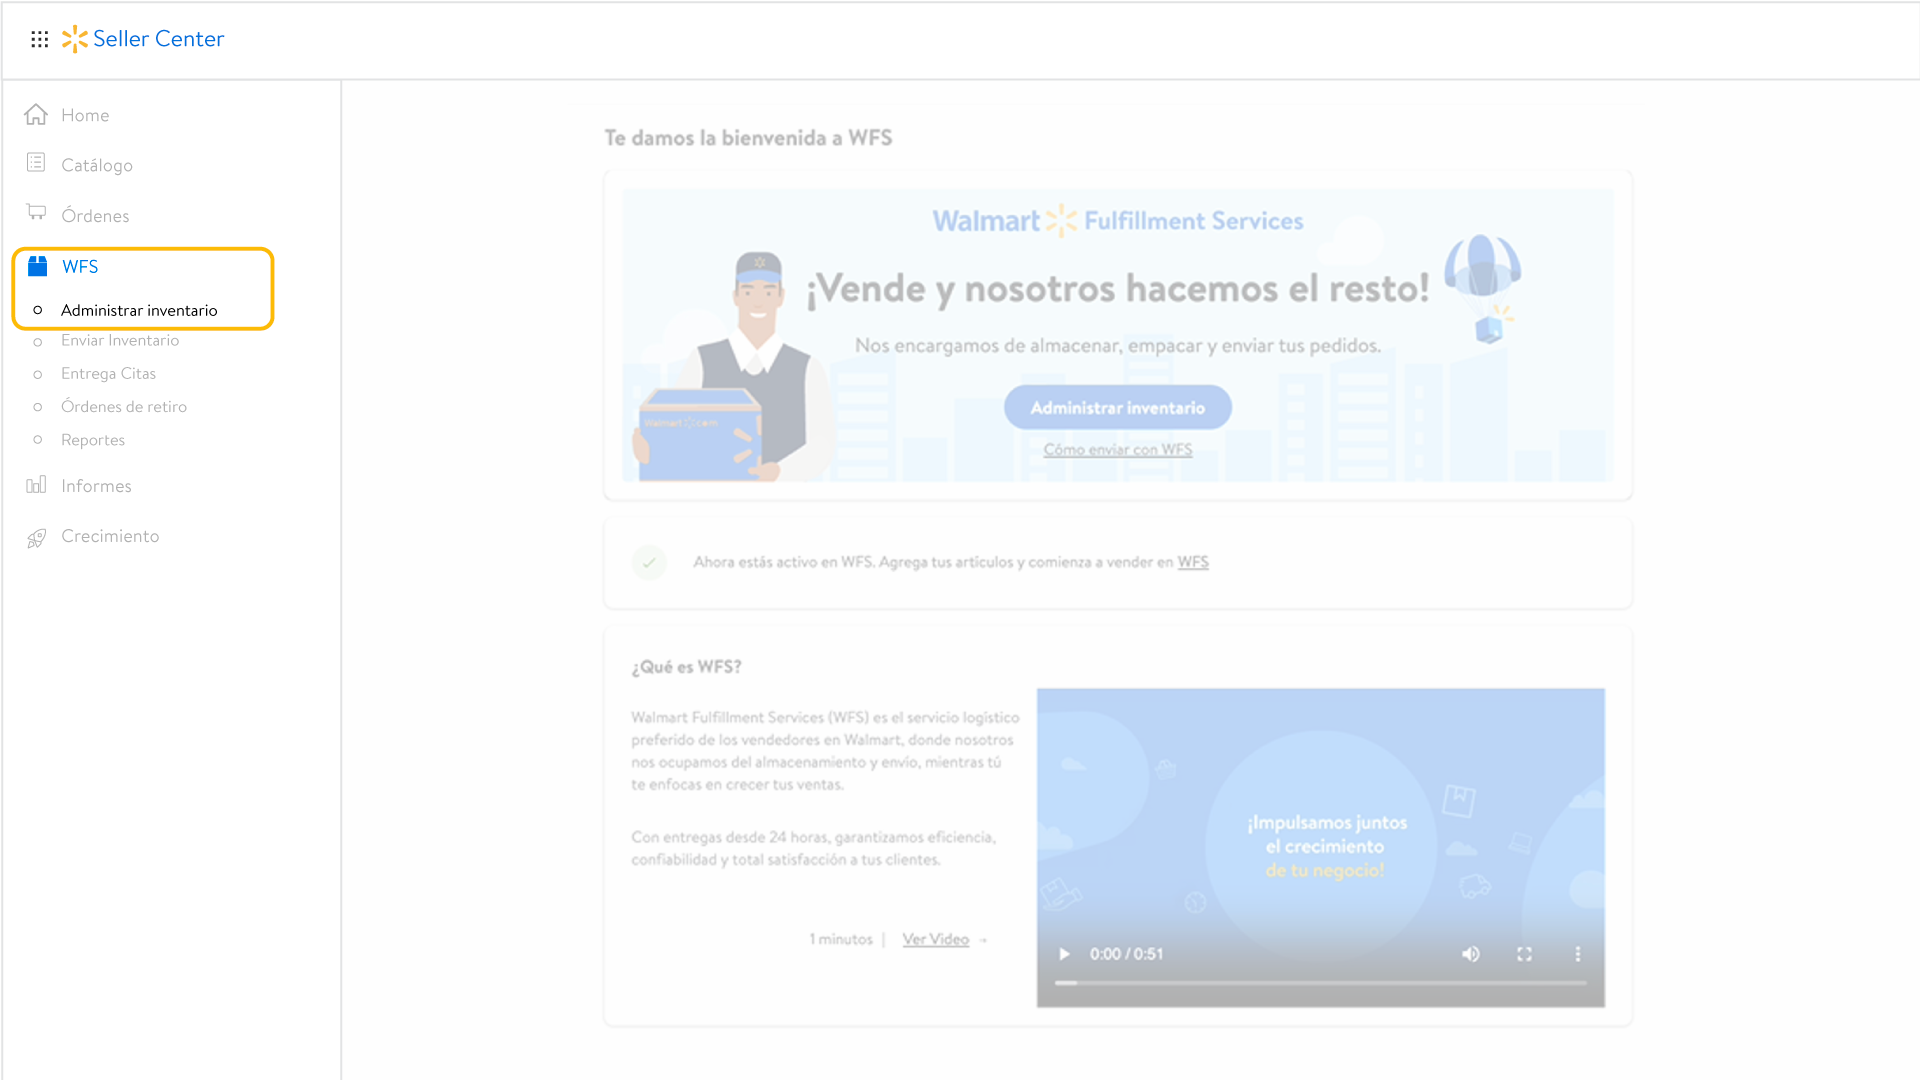Click the Walmart spark logo in the header
The image size is (1920, 1080).
(75, 39)
